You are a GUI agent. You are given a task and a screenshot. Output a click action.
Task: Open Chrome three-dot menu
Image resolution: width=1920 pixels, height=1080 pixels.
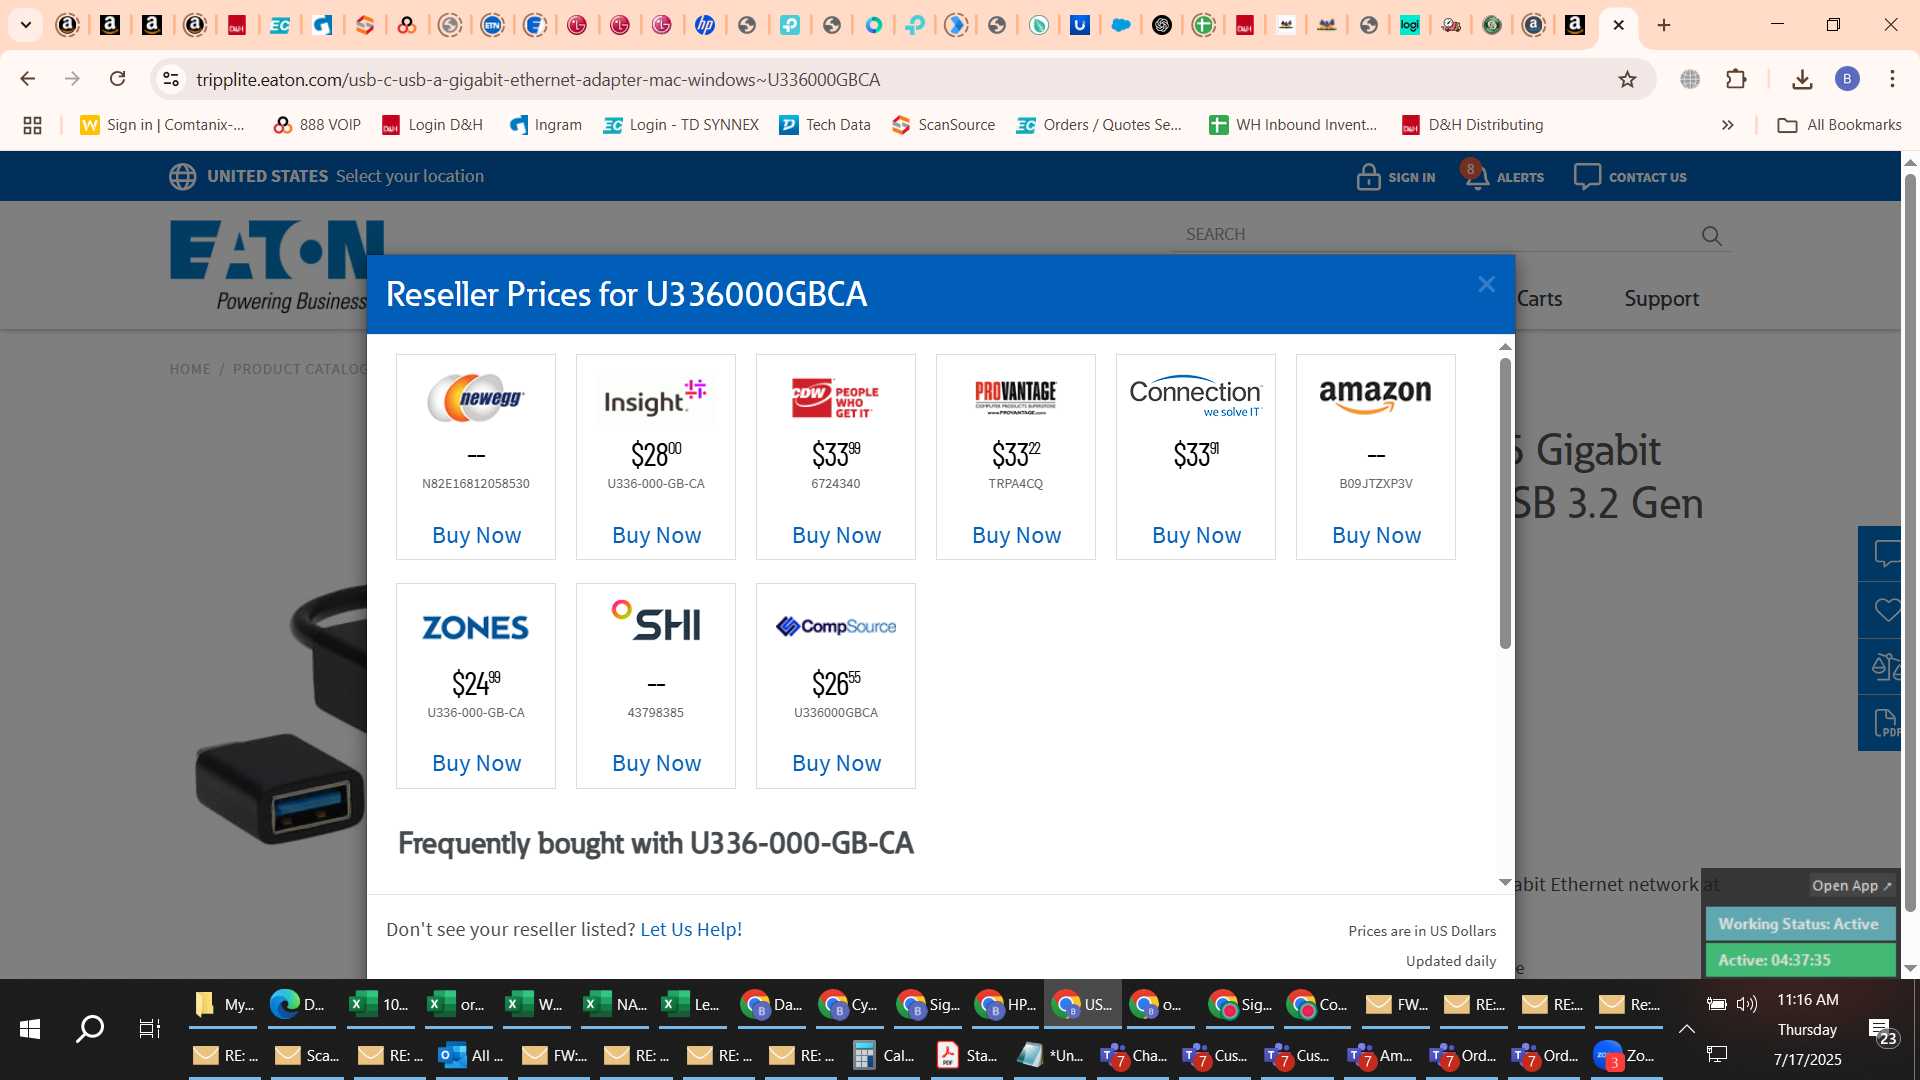(x=1892, y=79)
